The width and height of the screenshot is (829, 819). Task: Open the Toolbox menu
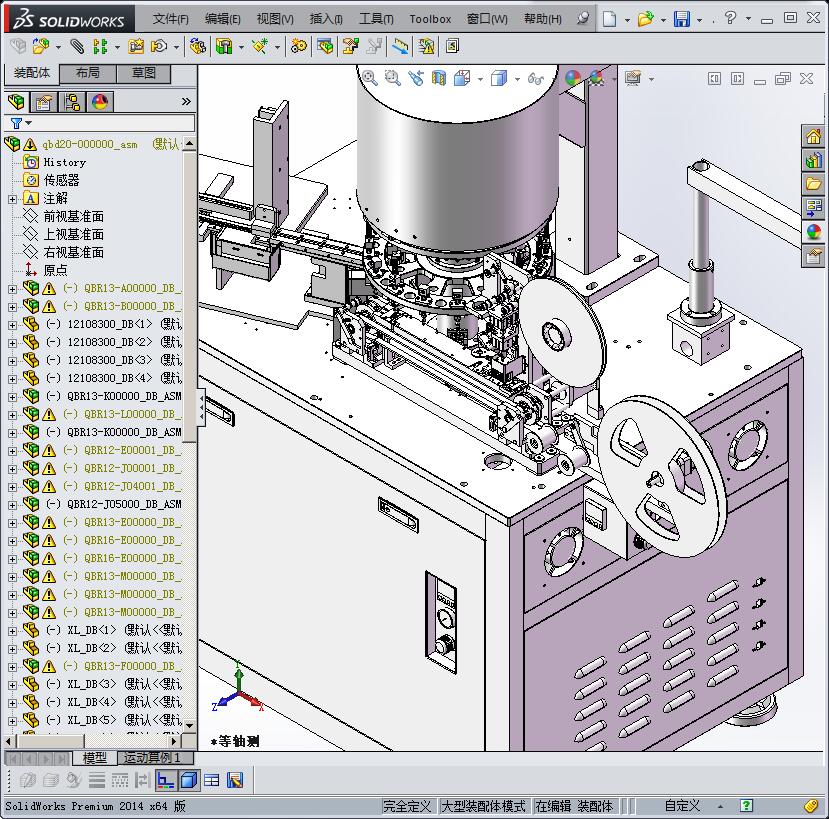click(x=430, y=19)
